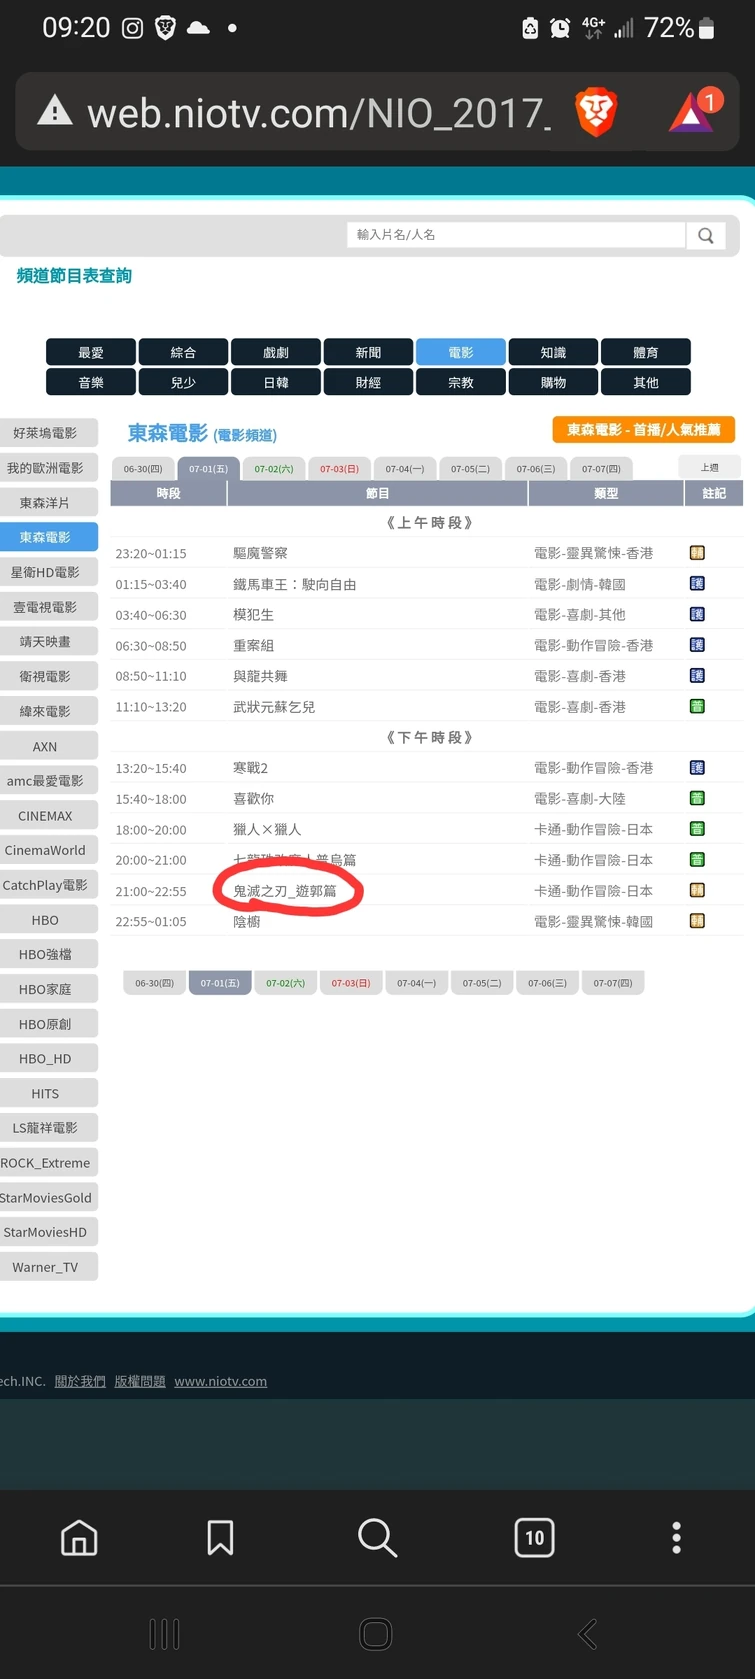Open HBO channel in sidebar
This screenshot has height=1679, width=755.
46,919
